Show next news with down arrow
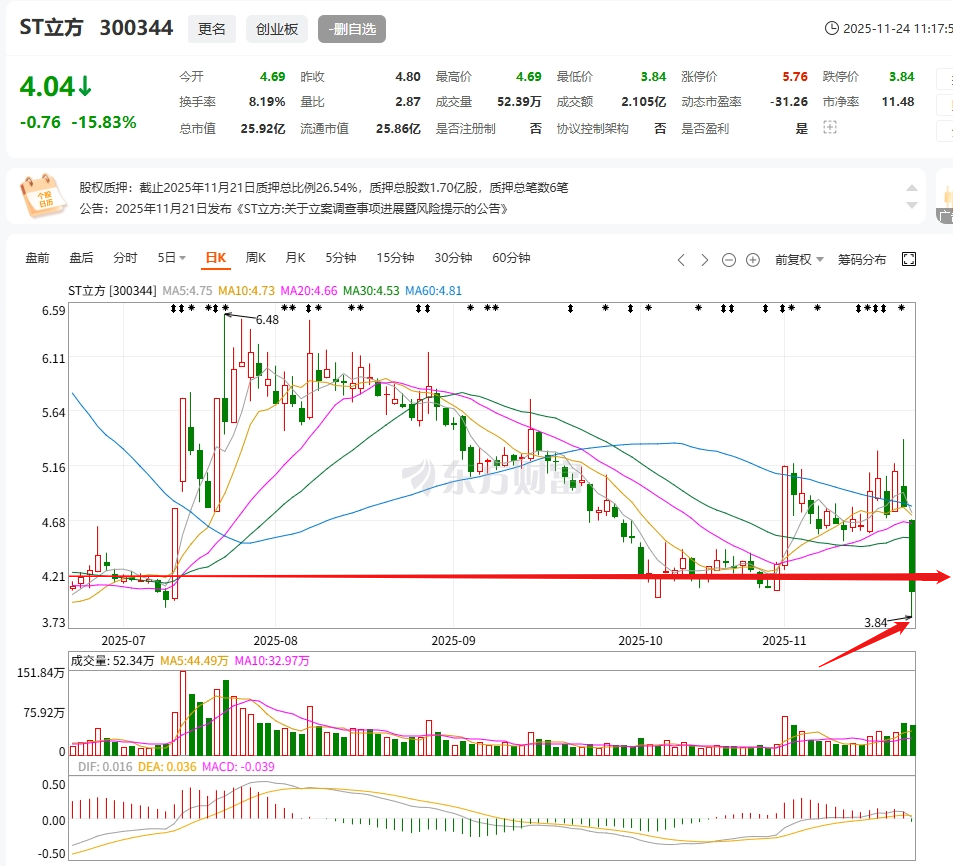 tap(912, 205)
